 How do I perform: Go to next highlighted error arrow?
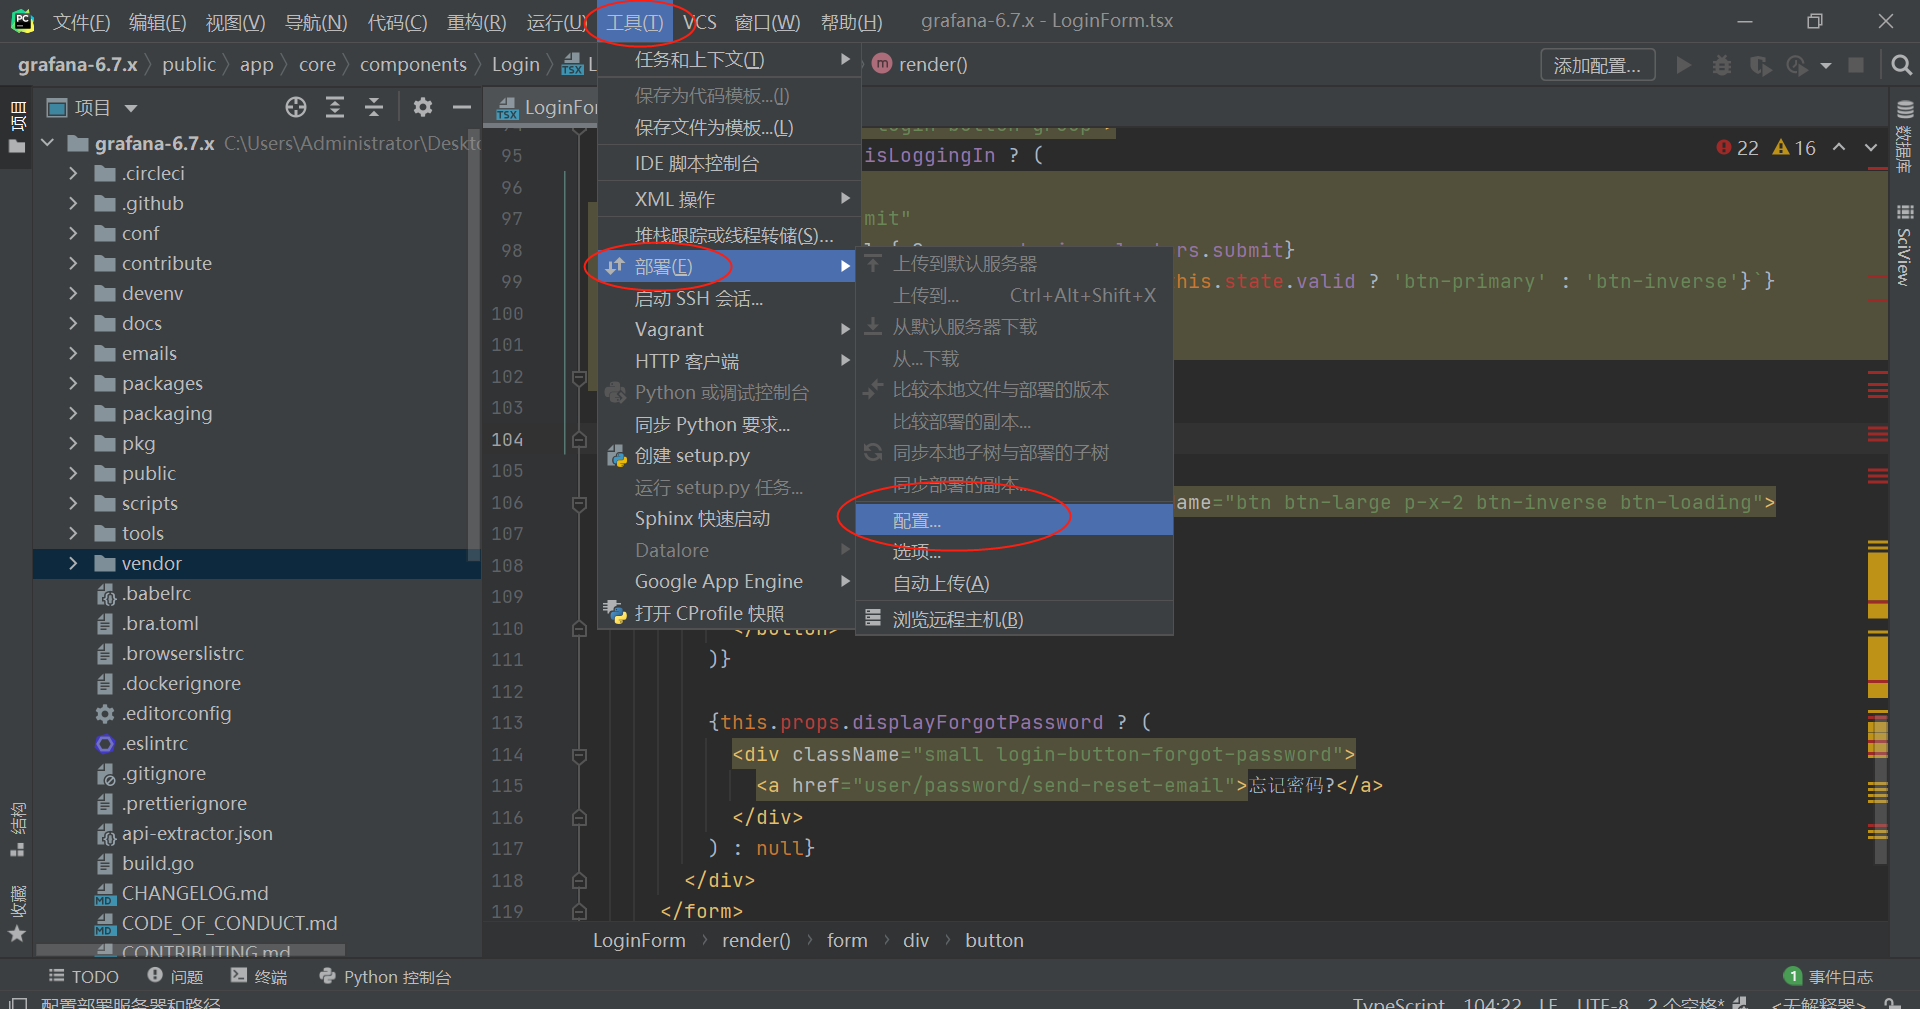pos(1871,147)
